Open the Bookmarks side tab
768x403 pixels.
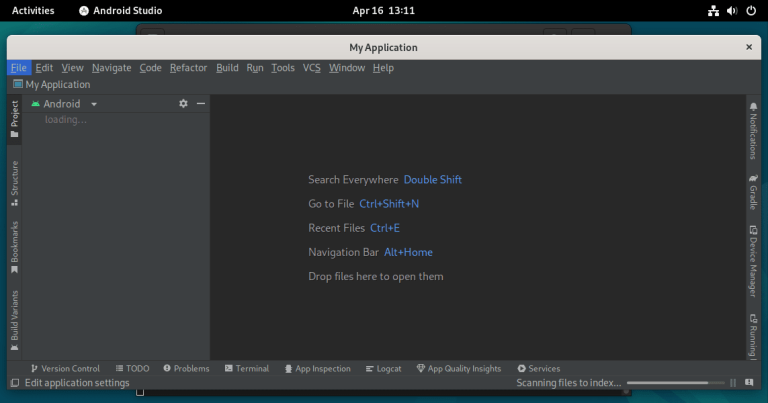coord(15,247)
